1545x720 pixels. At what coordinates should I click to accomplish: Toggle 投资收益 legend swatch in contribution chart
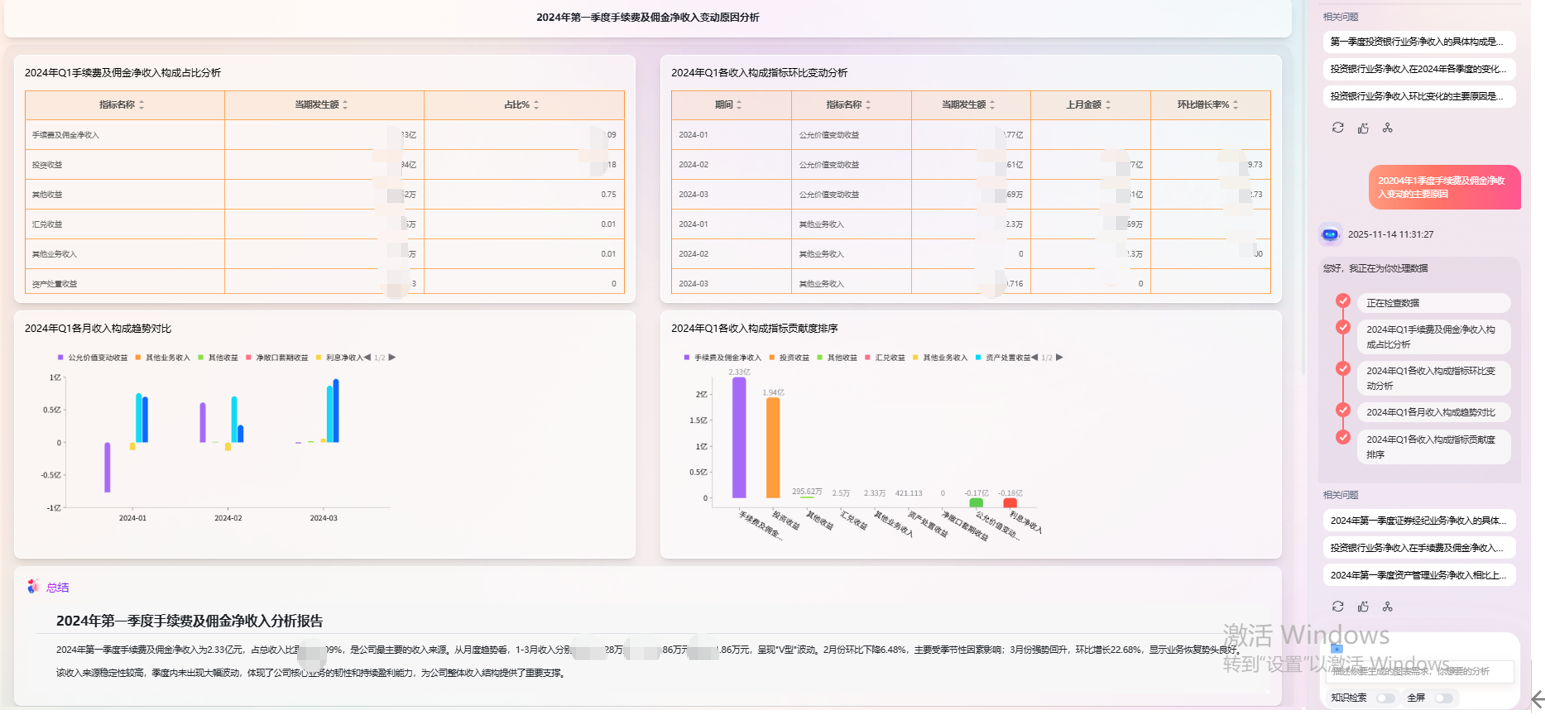pyautogui.click(x=772, y=357)
